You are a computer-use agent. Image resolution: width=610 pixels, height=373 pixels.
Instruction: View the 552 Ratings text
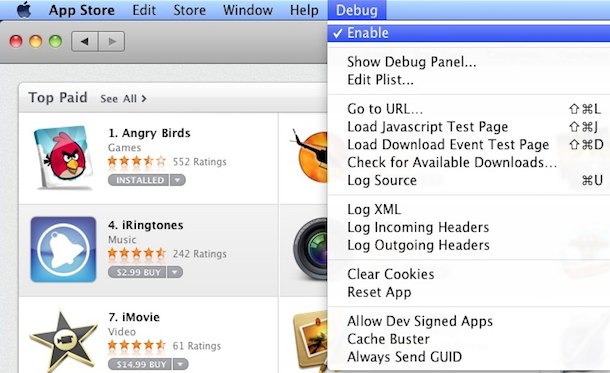200,162
